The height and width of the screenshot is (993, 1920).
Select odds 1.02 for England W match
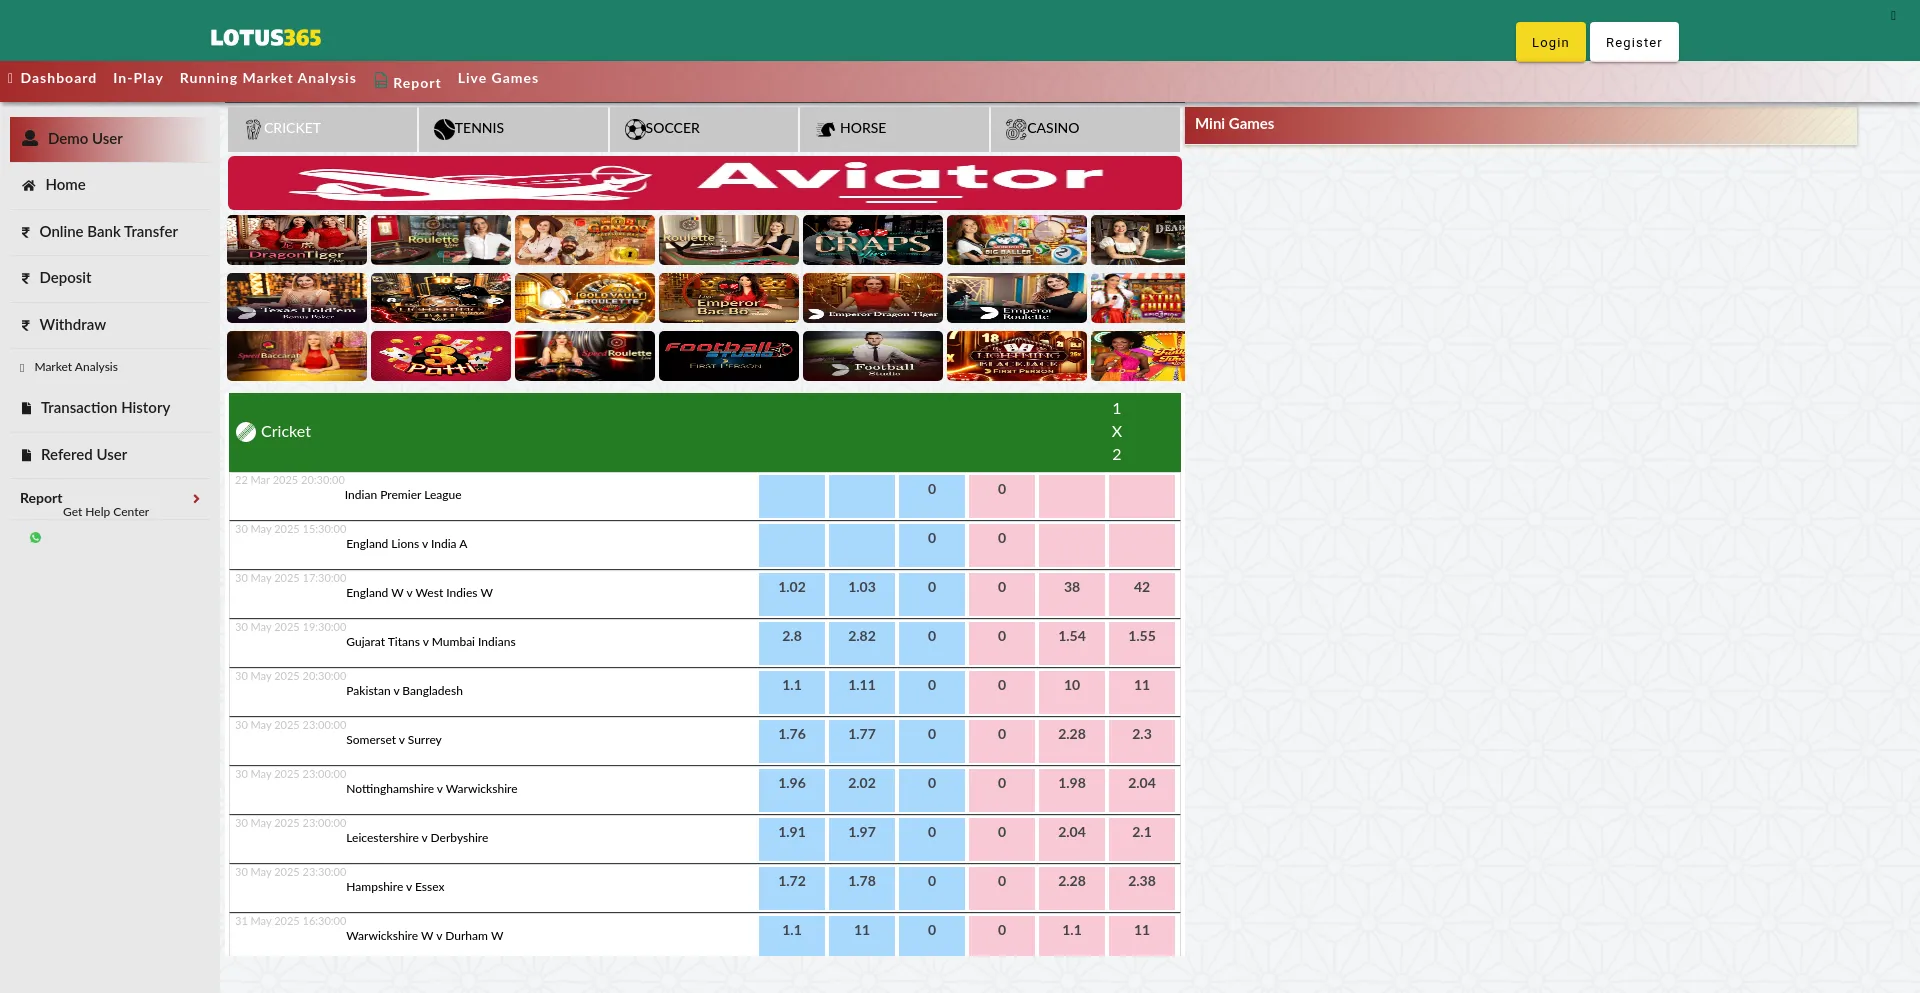(792, 594)
